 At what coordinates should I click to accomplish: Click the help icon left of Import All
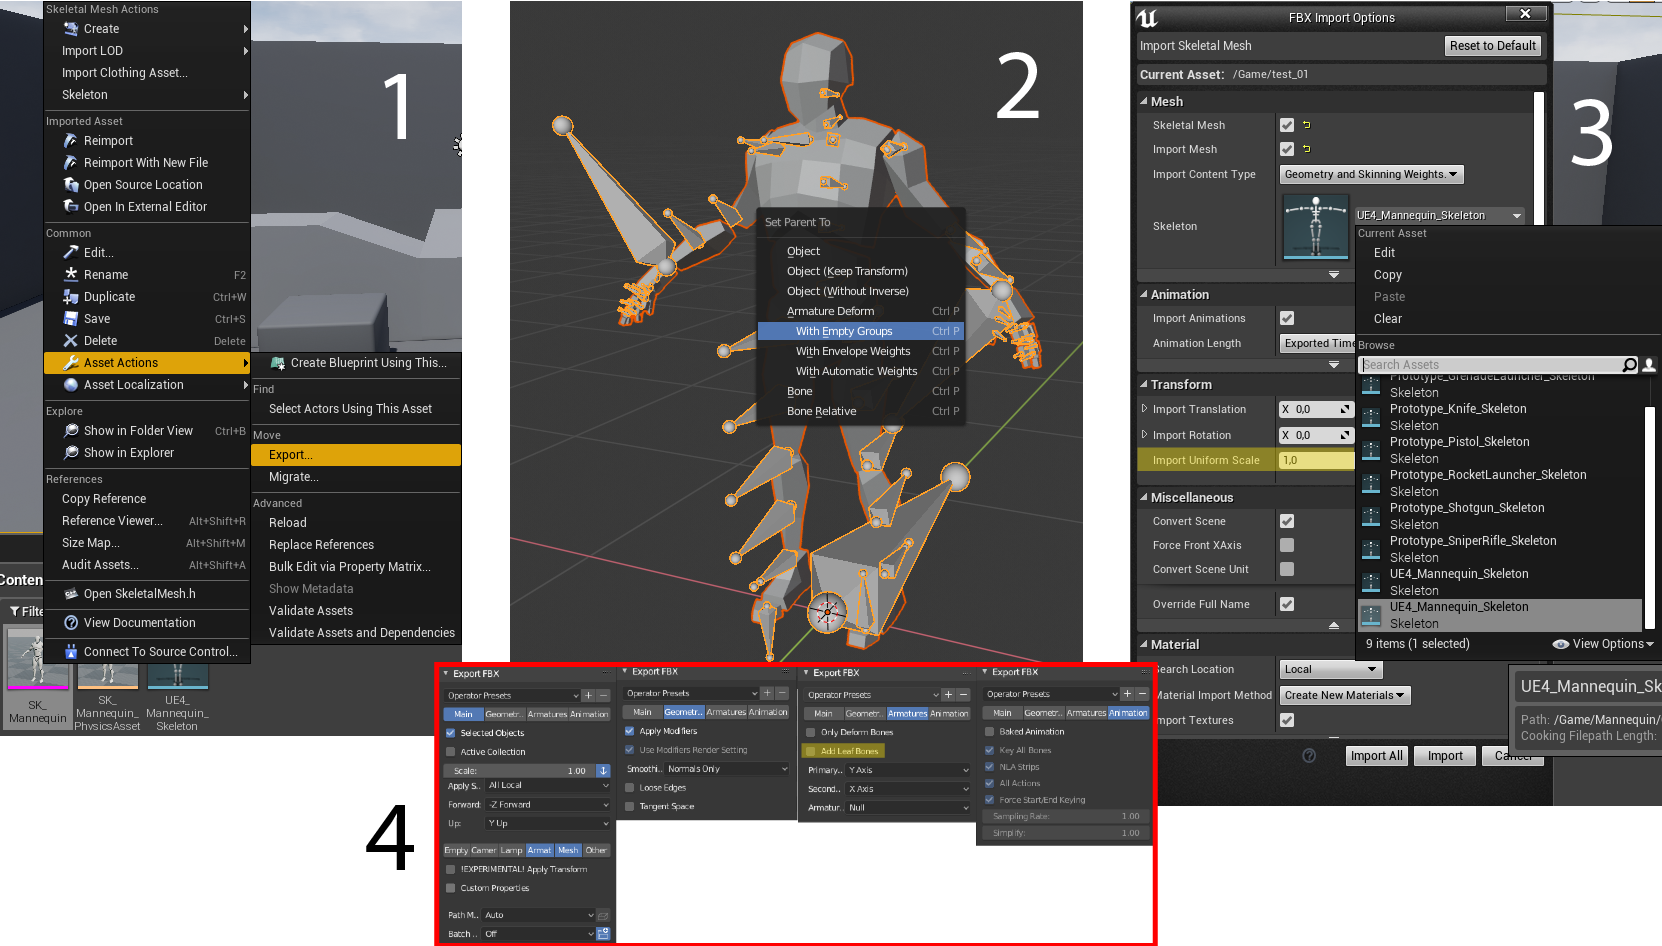(x=1309, y=756)
